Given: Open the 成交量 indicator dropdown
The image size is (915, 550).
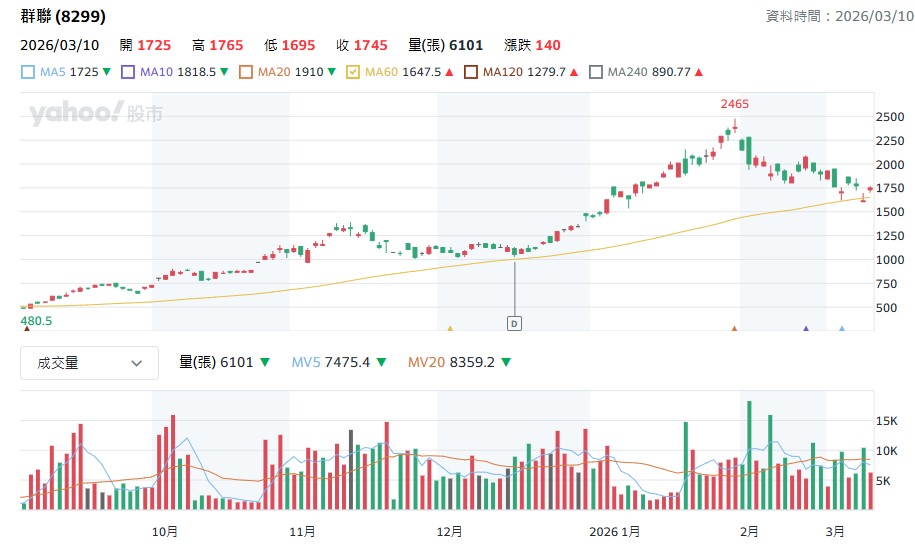Looking at the screenshot, I should coord(89,363).
